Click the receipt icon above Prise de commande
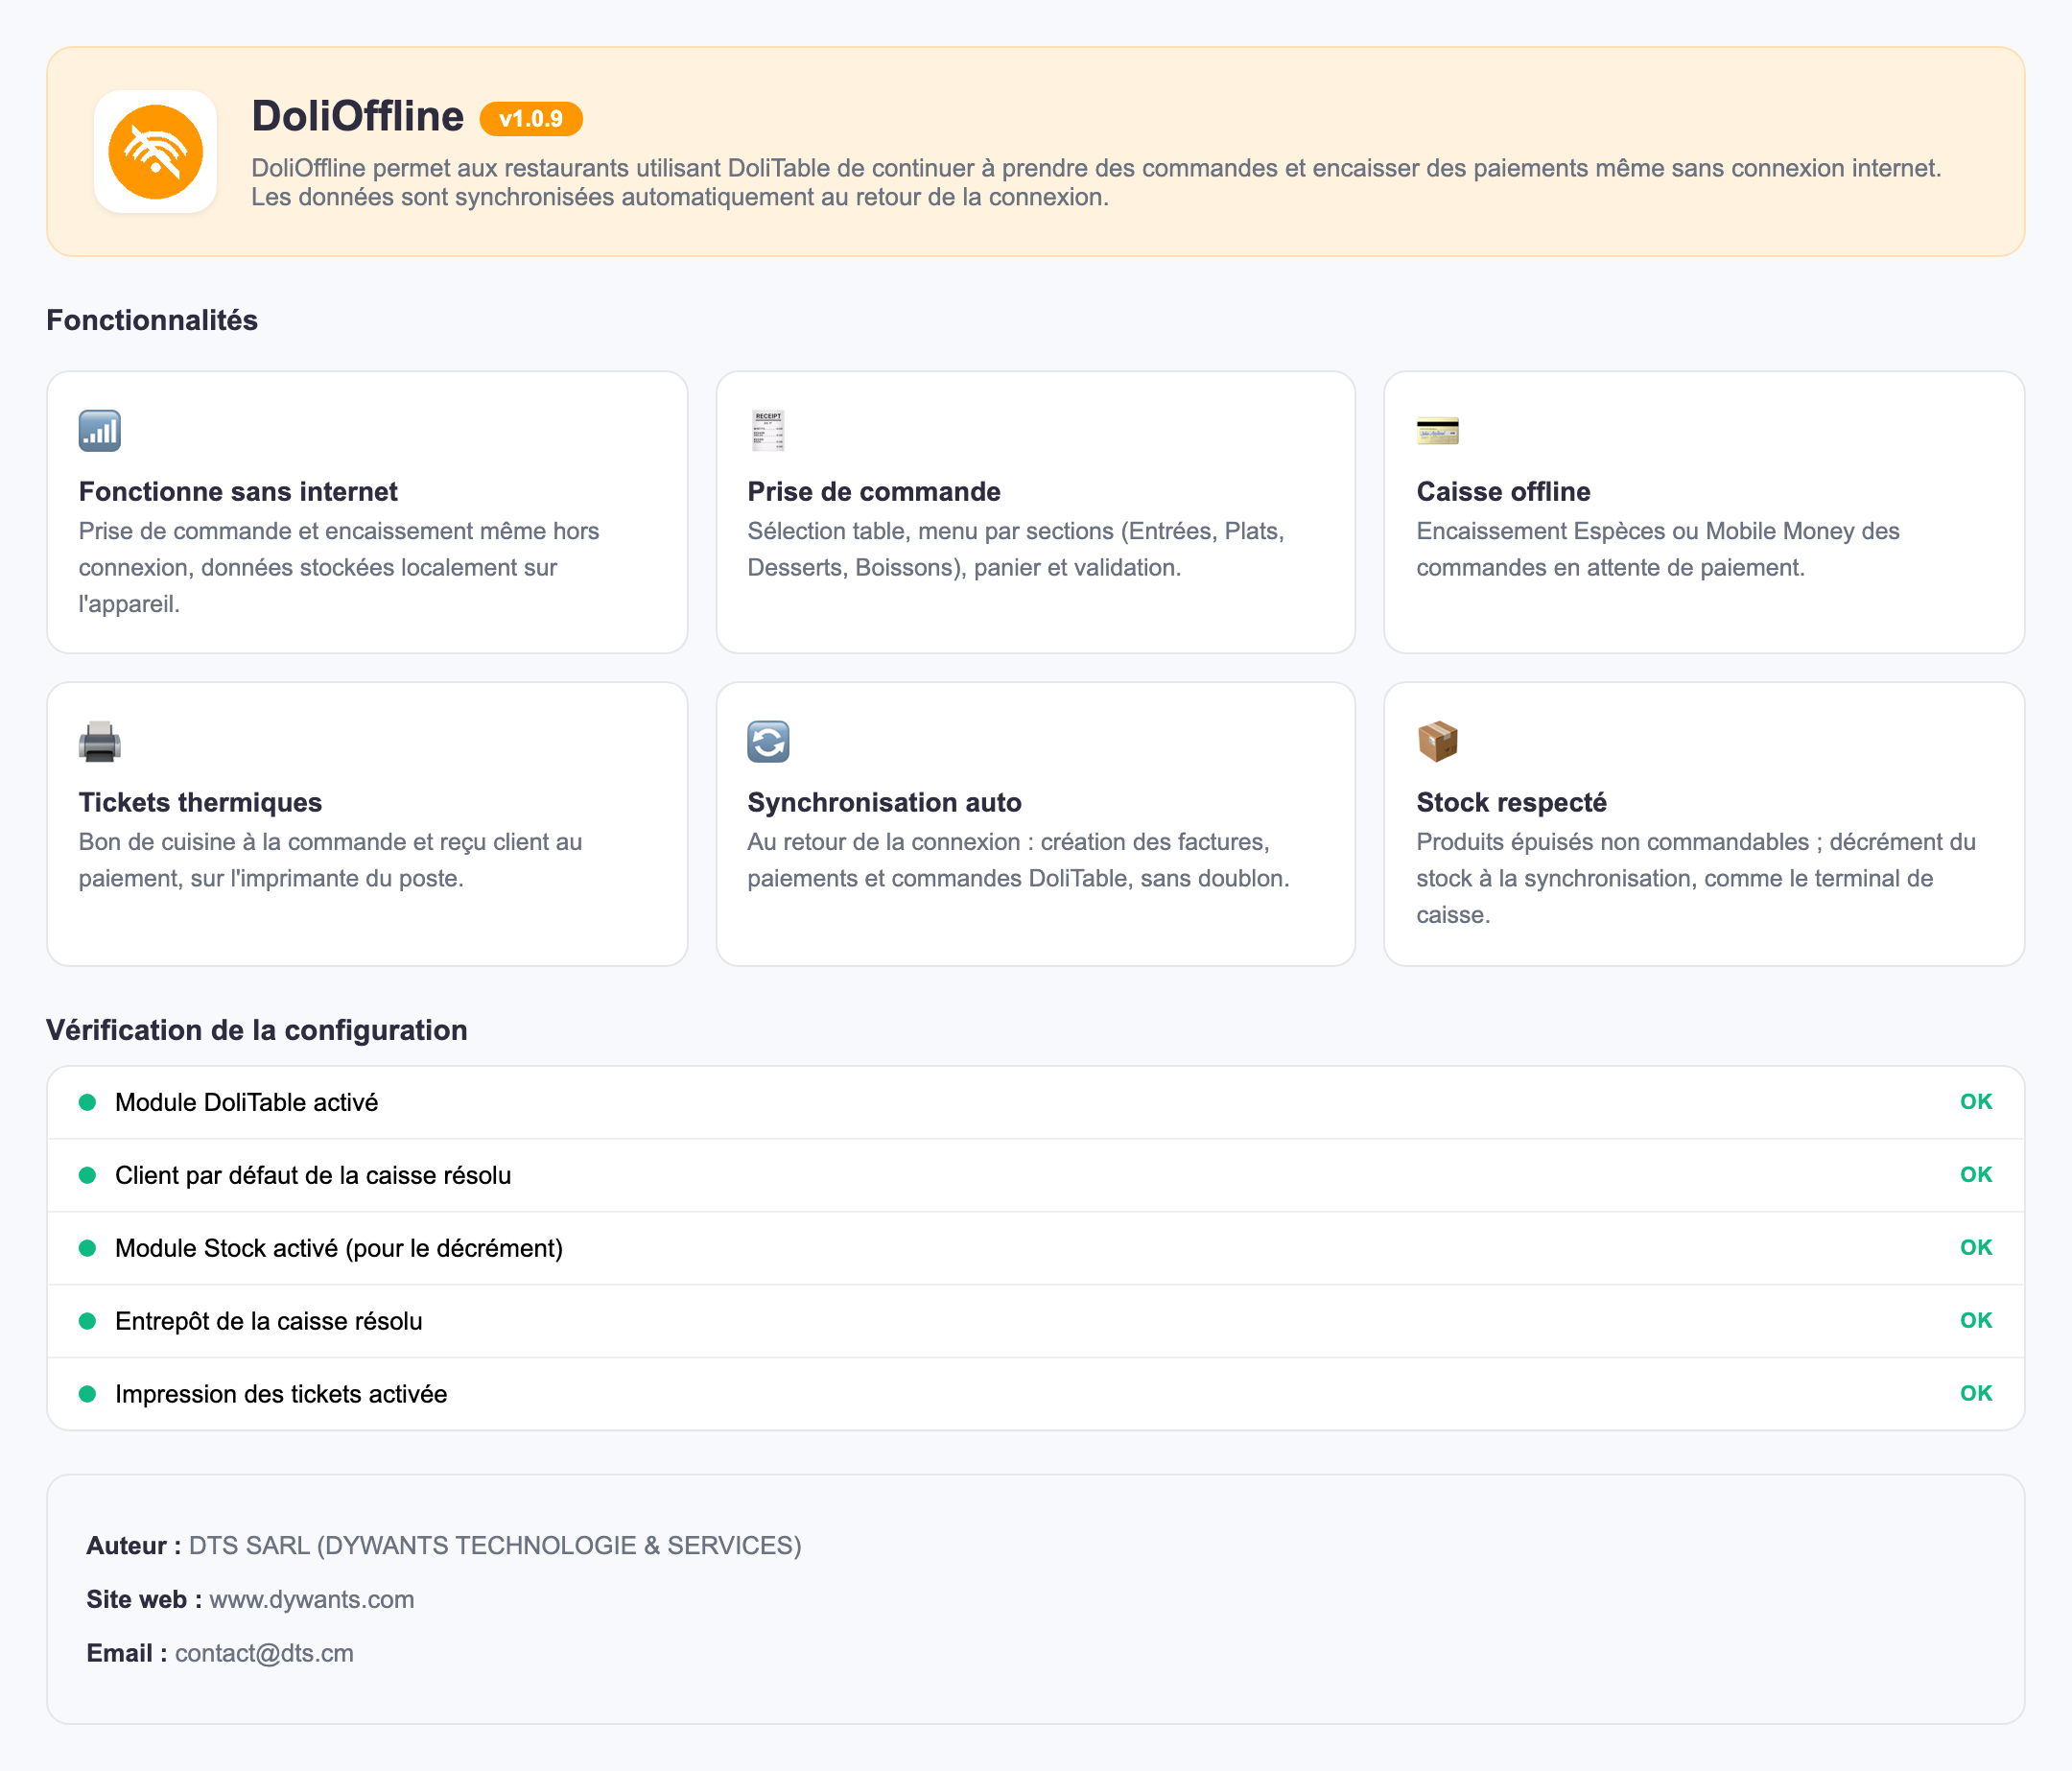Screen dimensions: 2072x1771 pyautogui.click(x=768, y=431)
